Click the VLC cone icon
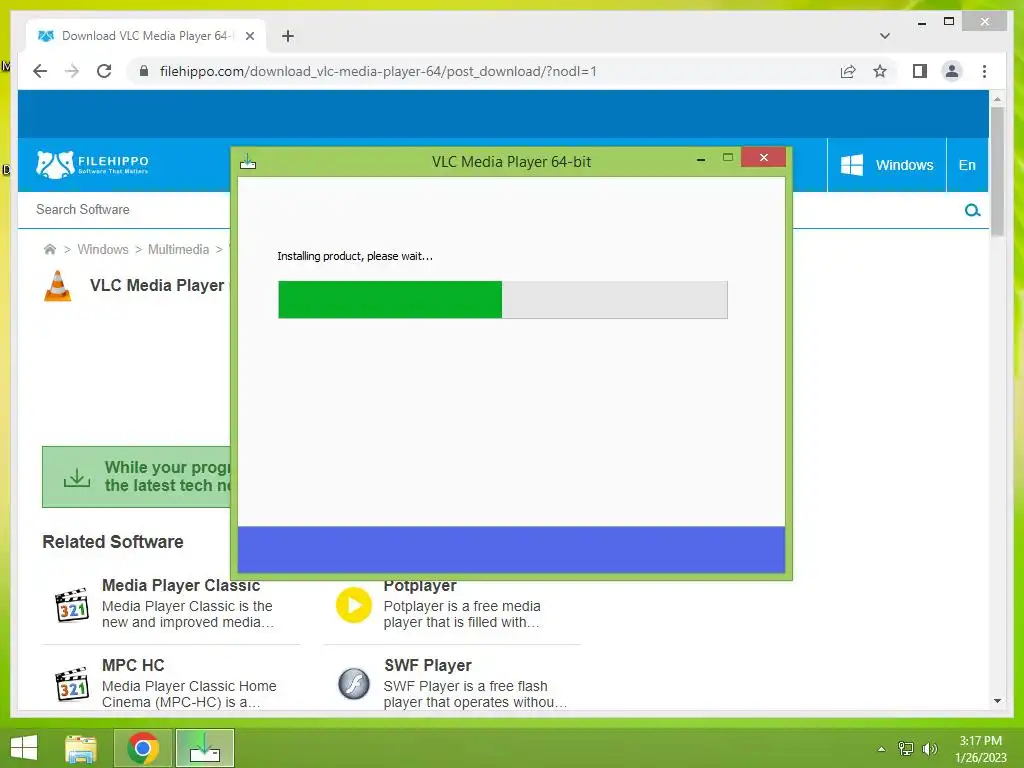The height and width of the screenshot is (768, 1024). tap(57, 286)
